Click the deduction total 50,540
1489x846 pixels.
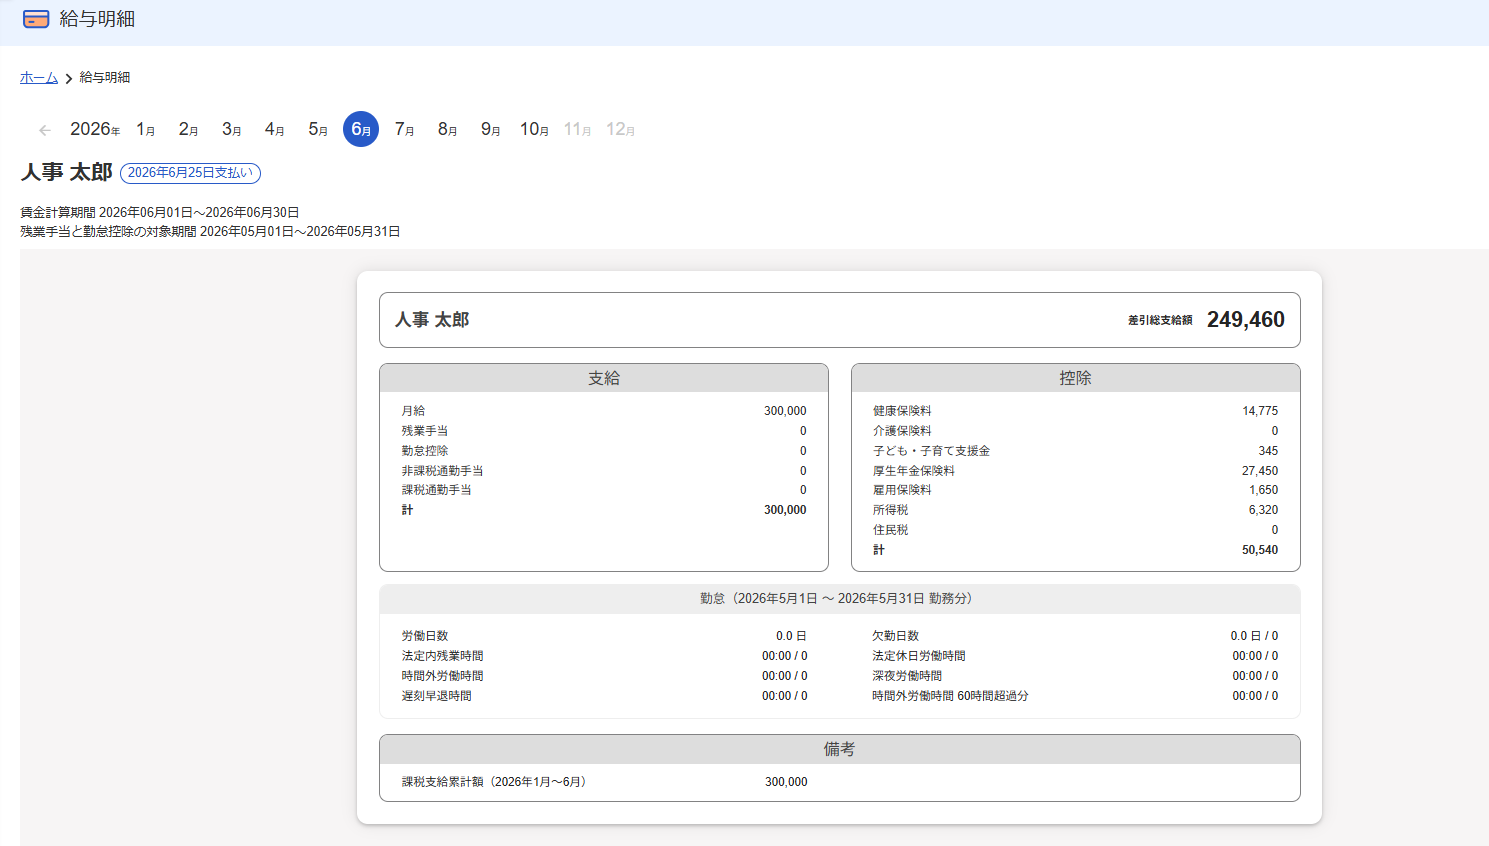[1260, 550]
